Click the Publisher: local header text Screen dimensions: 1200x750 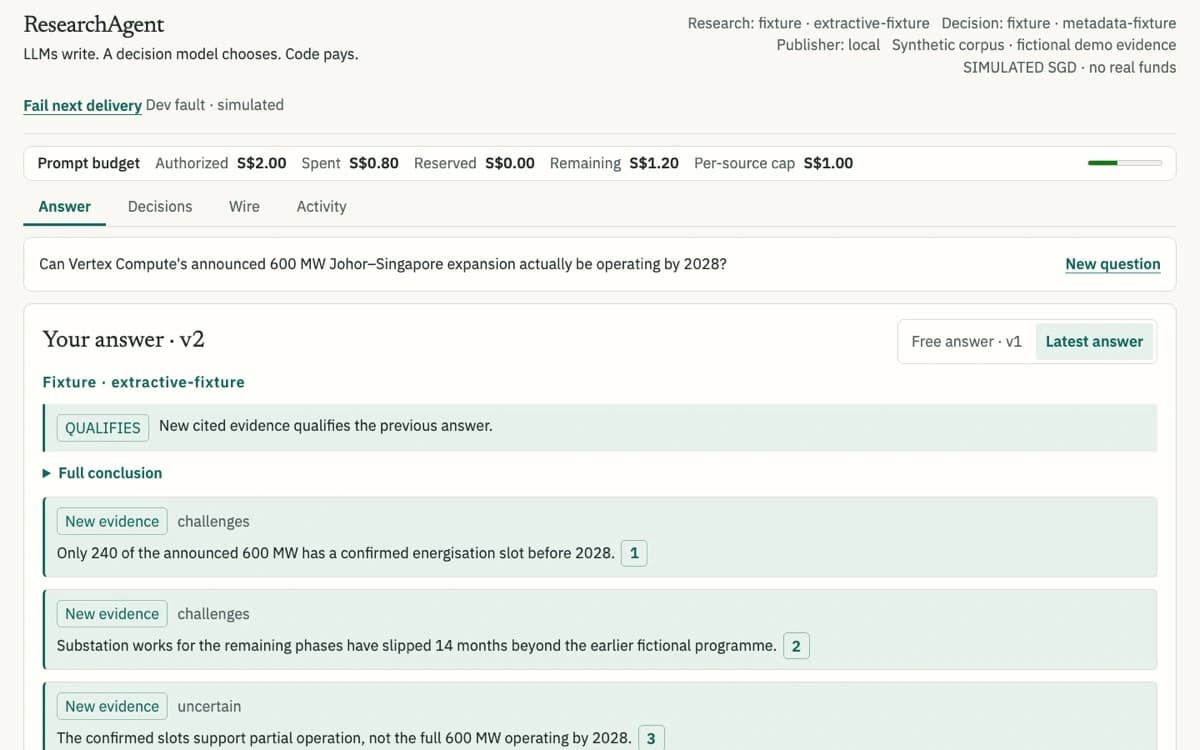click(x=828, y=45)
